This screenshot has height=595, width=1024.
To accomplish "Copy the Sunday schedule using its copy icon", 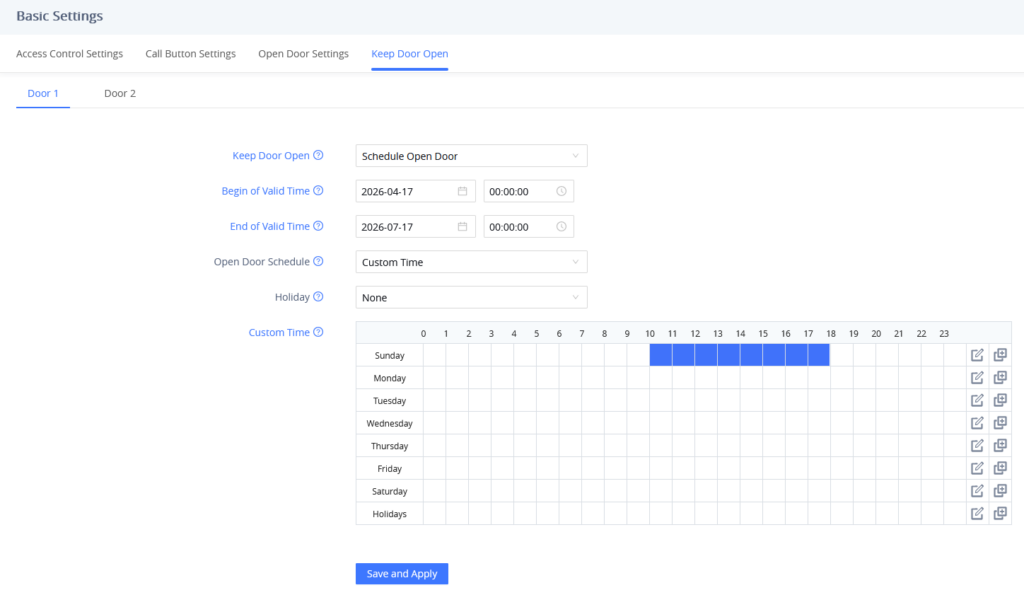I will pyautogui.click(x=1000, y=355).
